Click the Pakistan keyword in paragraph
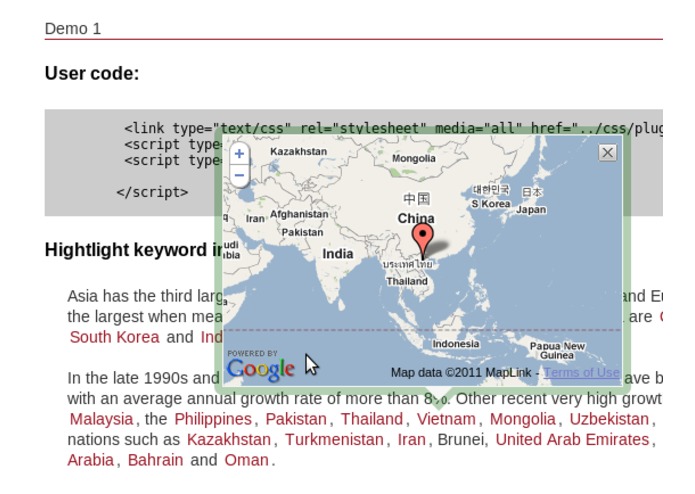The width and height of the screenshot is (695, 494). pyautogui.click(x=296, y=419)
